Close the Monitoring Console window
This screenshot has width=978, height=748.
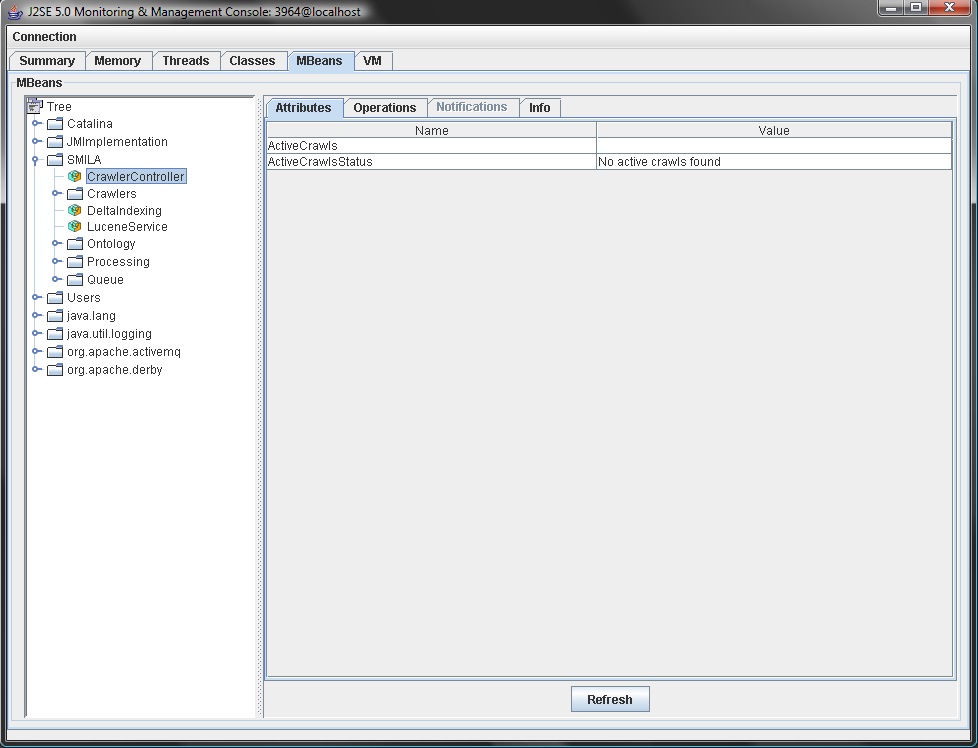tap(949, 8)
